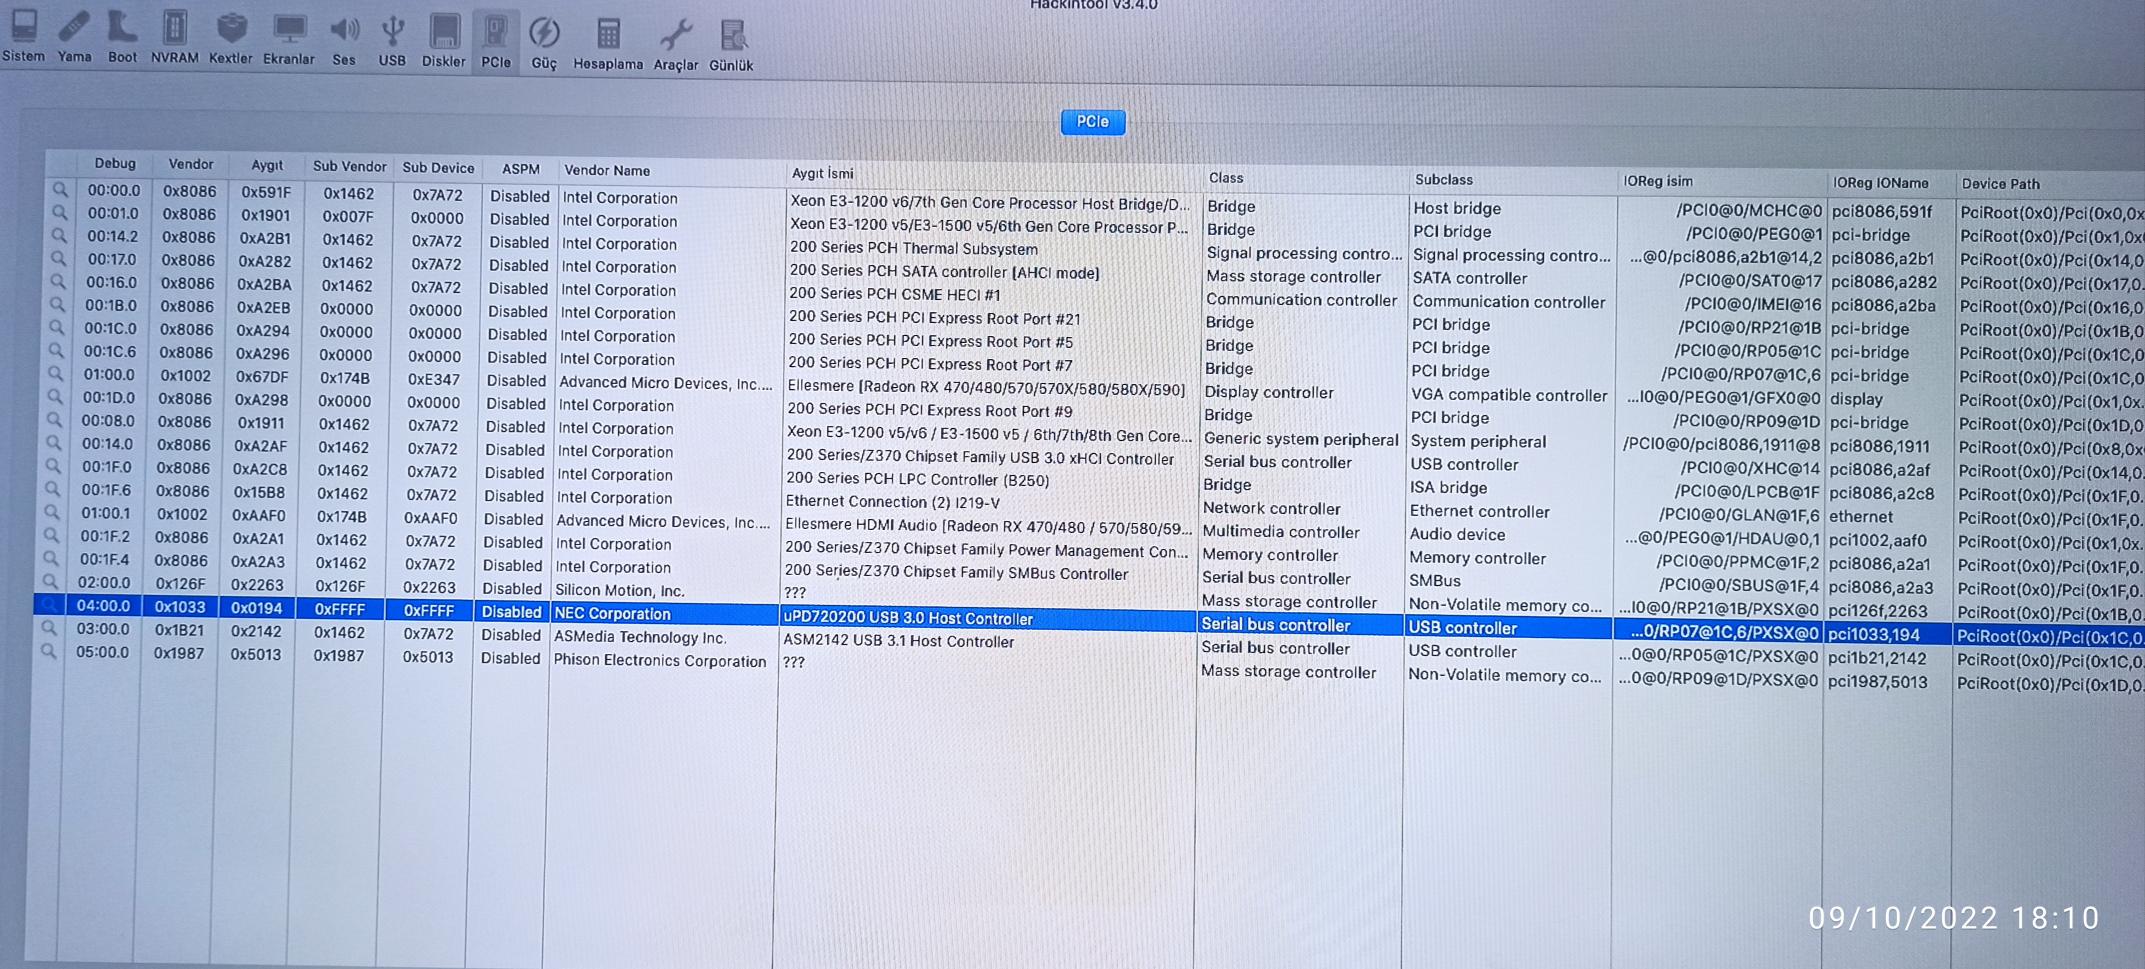Select the SMBus subclass cell
Screen dimensions: 2145x969
(1435, 580)
